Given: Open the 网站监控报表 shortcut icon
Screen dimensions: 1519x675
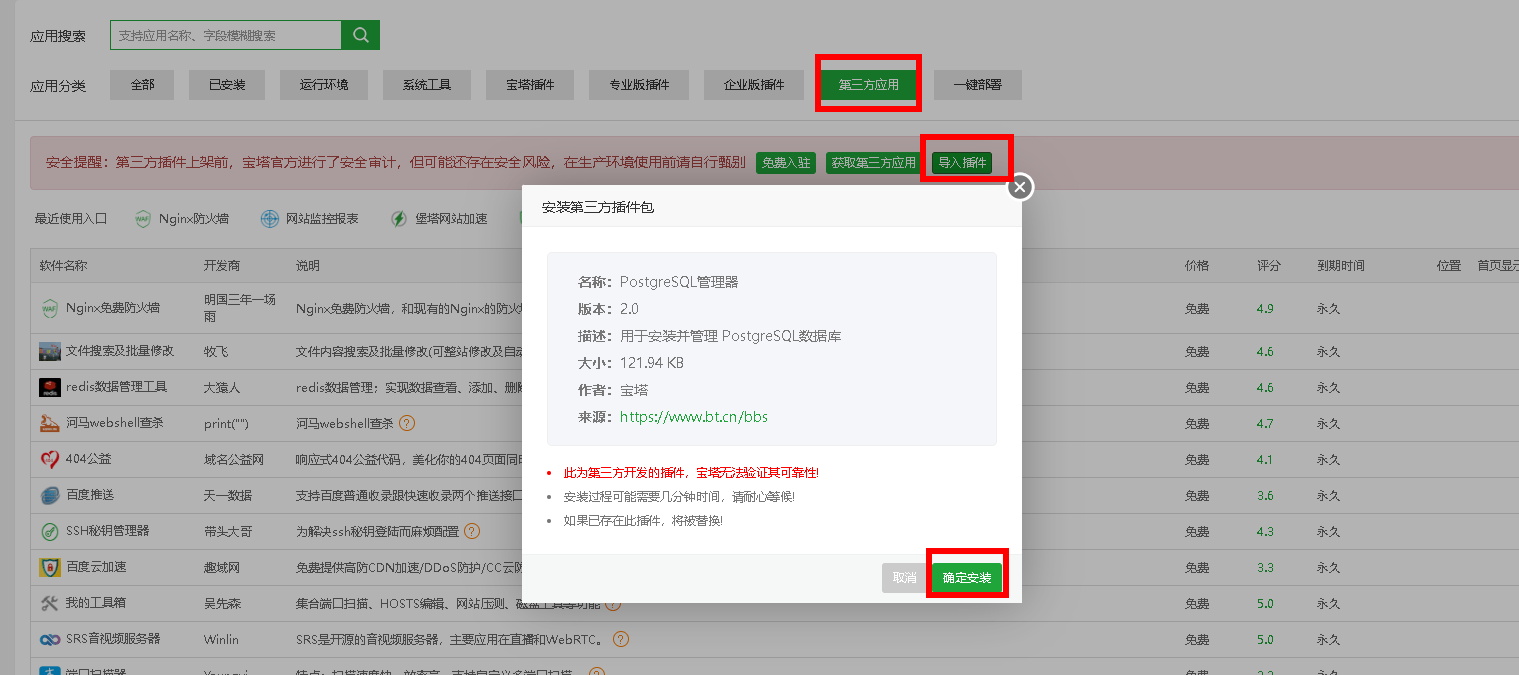Looking at the screenshot, I should 270,219.
